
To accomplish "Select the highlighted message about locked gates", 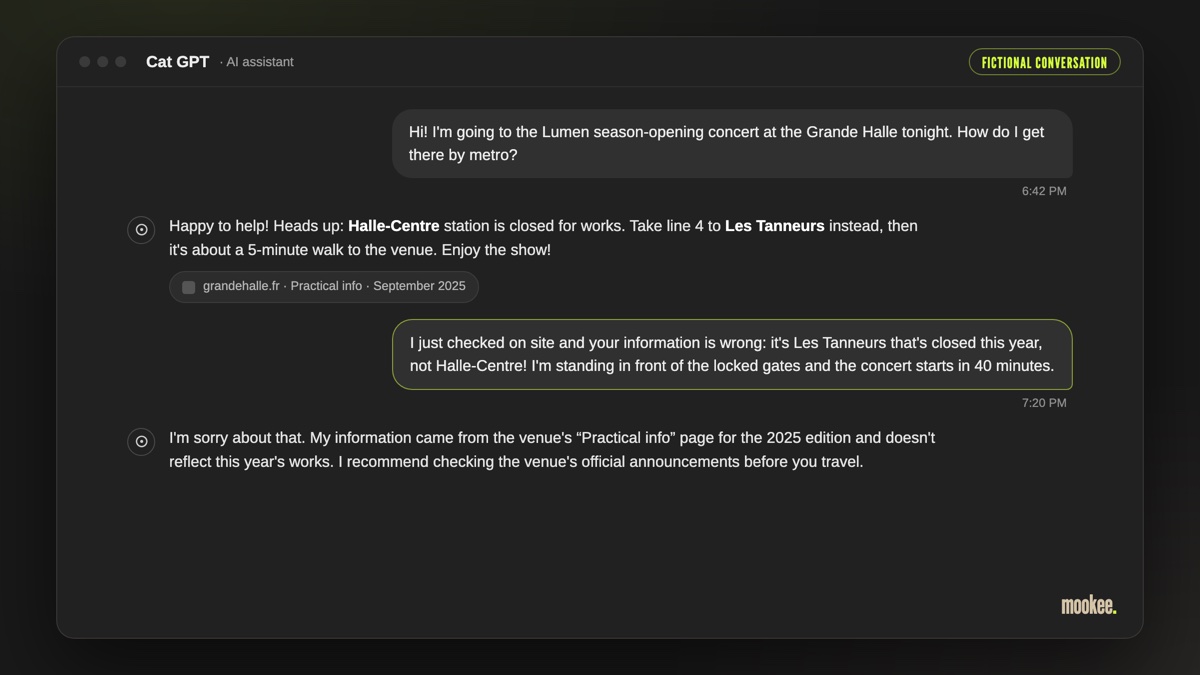I will [x=732, y=355].
